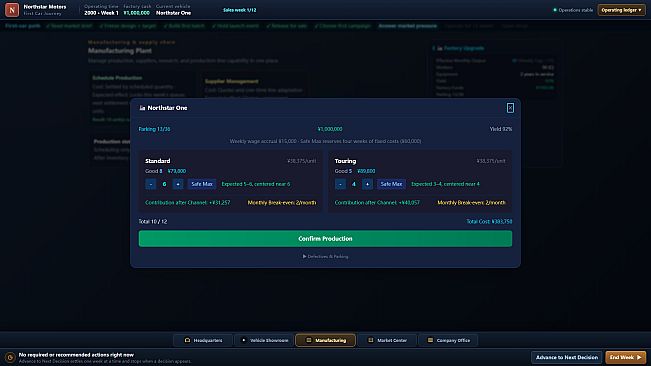The image size is (651, 366).
Task: Click Standard Monthly Break-even text
Action: [x=282, y=203]
